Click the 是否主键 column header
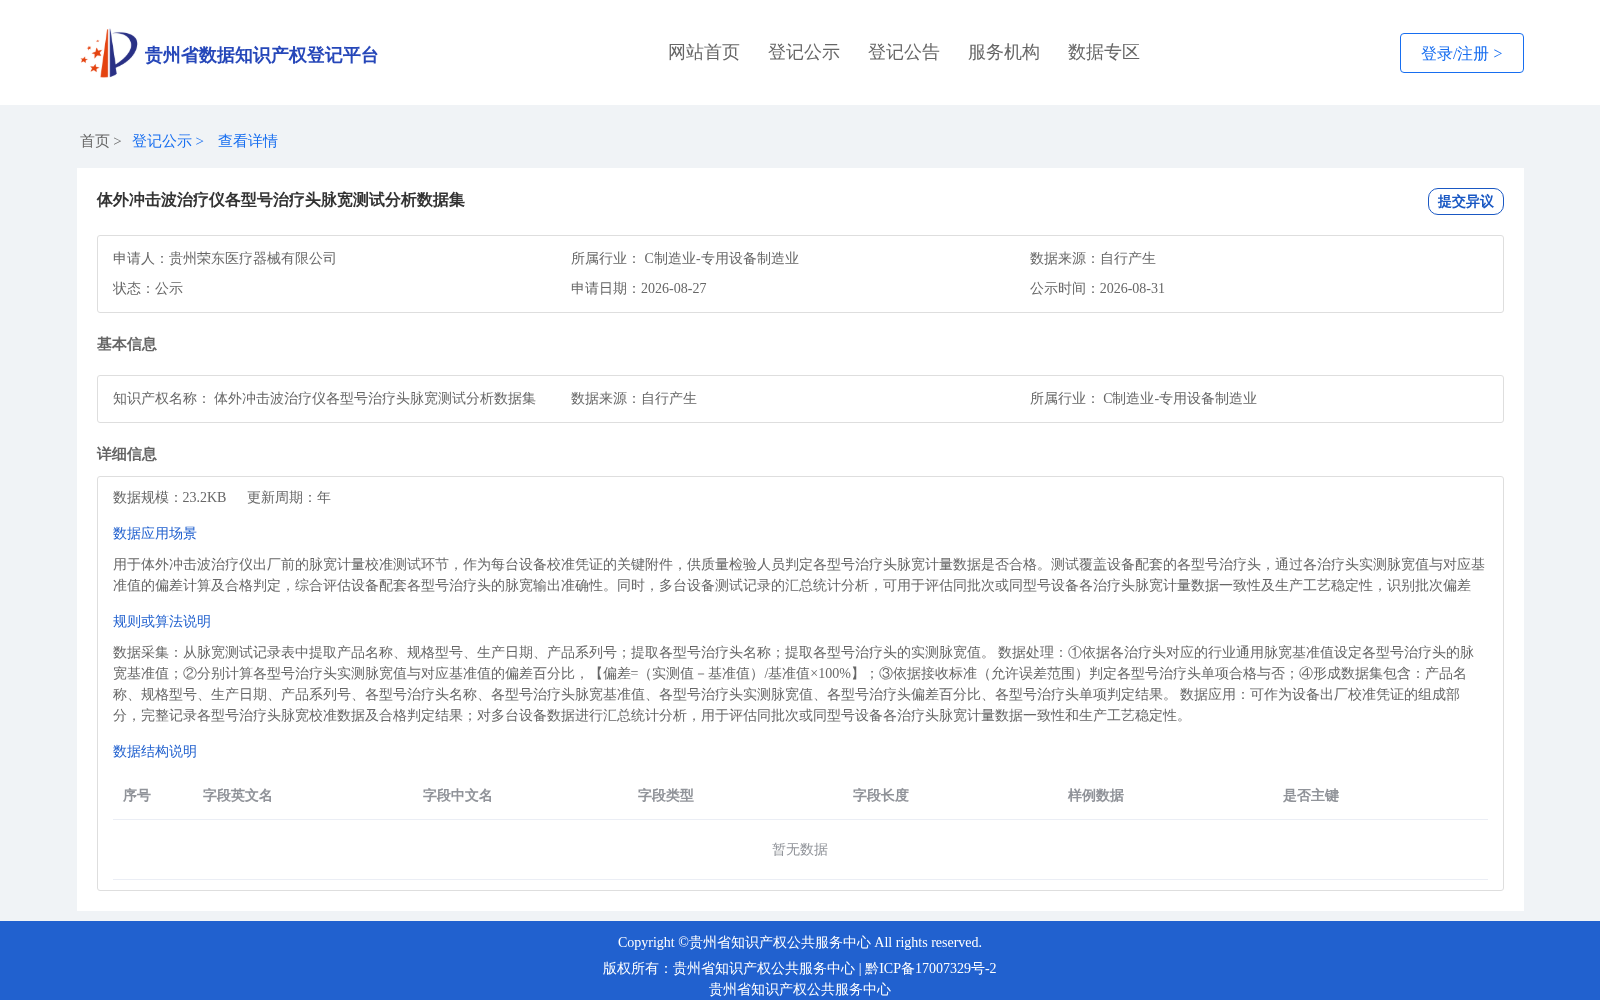The height and width of the screenshot is (1000, 1600). pyautogui.click(x=1311, y=796)
